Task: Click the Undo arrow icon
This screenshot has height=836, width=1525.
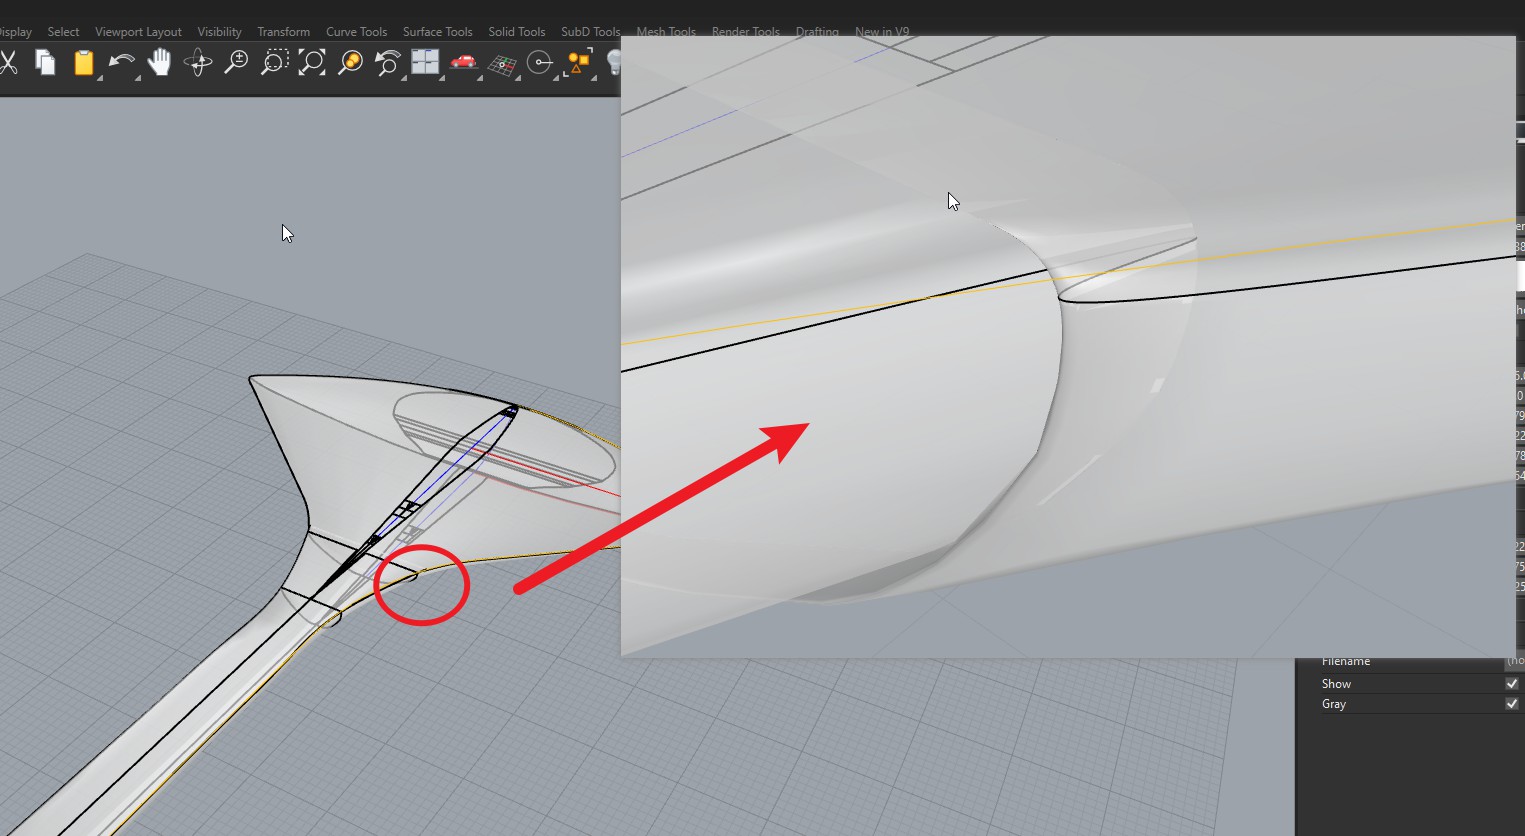Action: pyautogui.click(x=121, y=63)
